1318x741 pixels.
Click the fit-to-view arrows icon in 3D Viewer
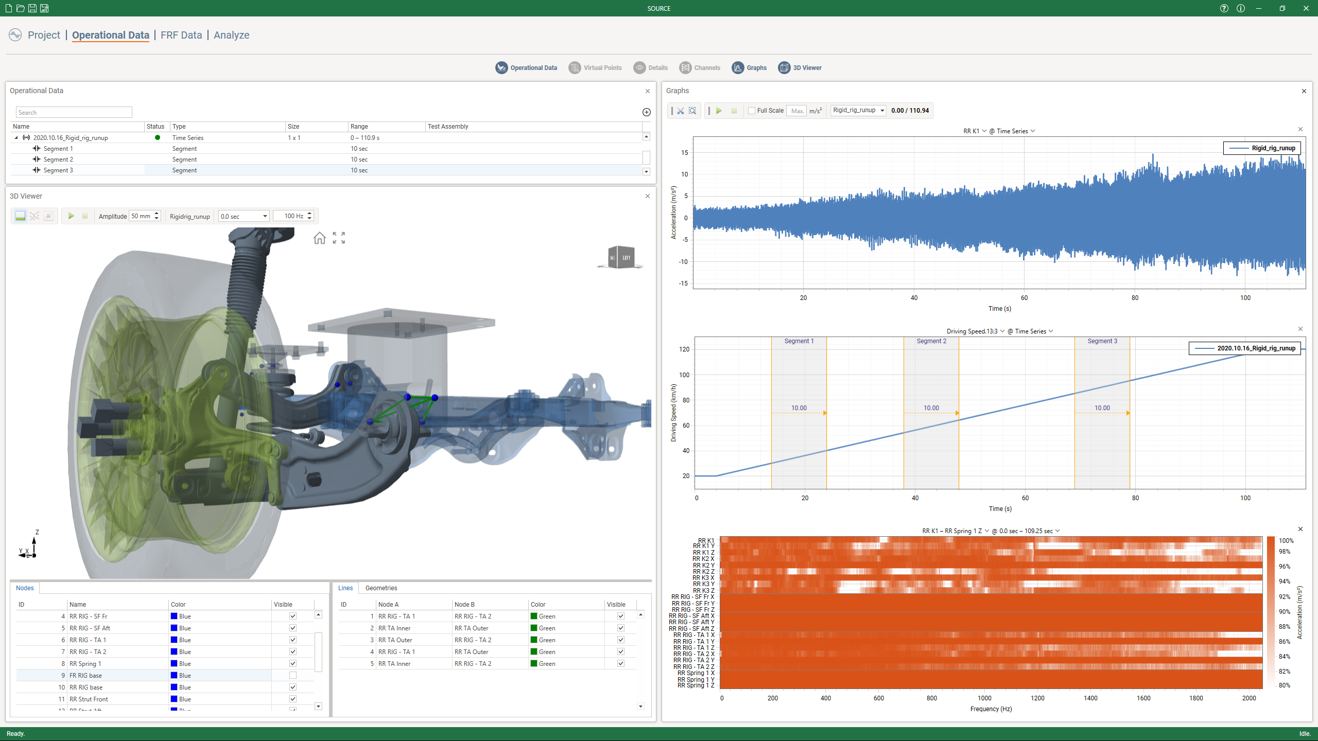[x=339, y=238]
